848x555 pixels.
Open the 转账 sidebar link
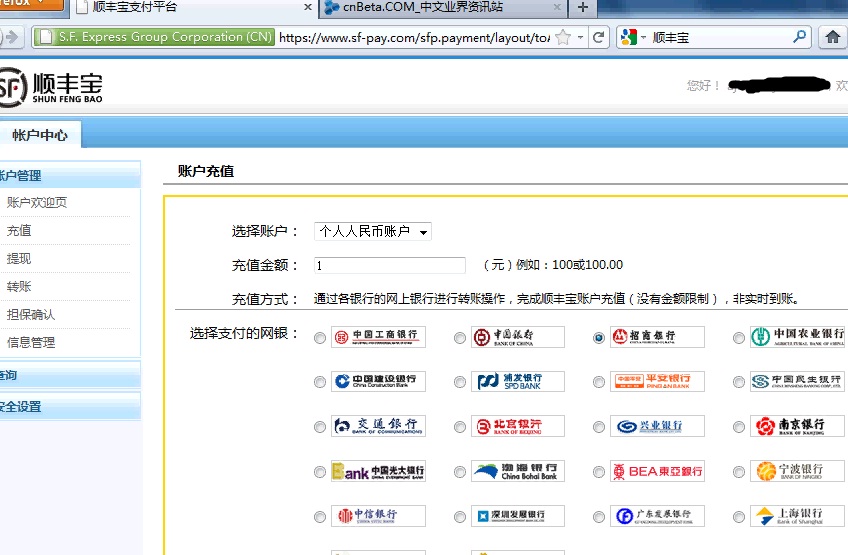tap(18, 287)
